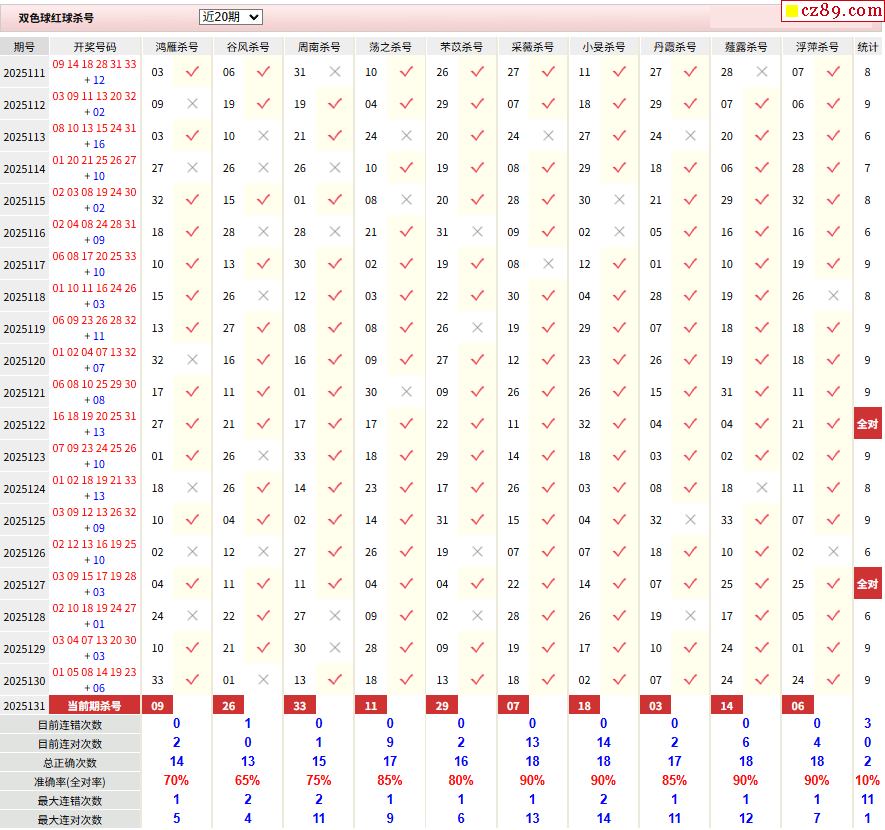Viewport: 885px width, 830px height.
Task: Click the 芣苡杀号 X mark in row 2025116
Action: pos(477,232)
